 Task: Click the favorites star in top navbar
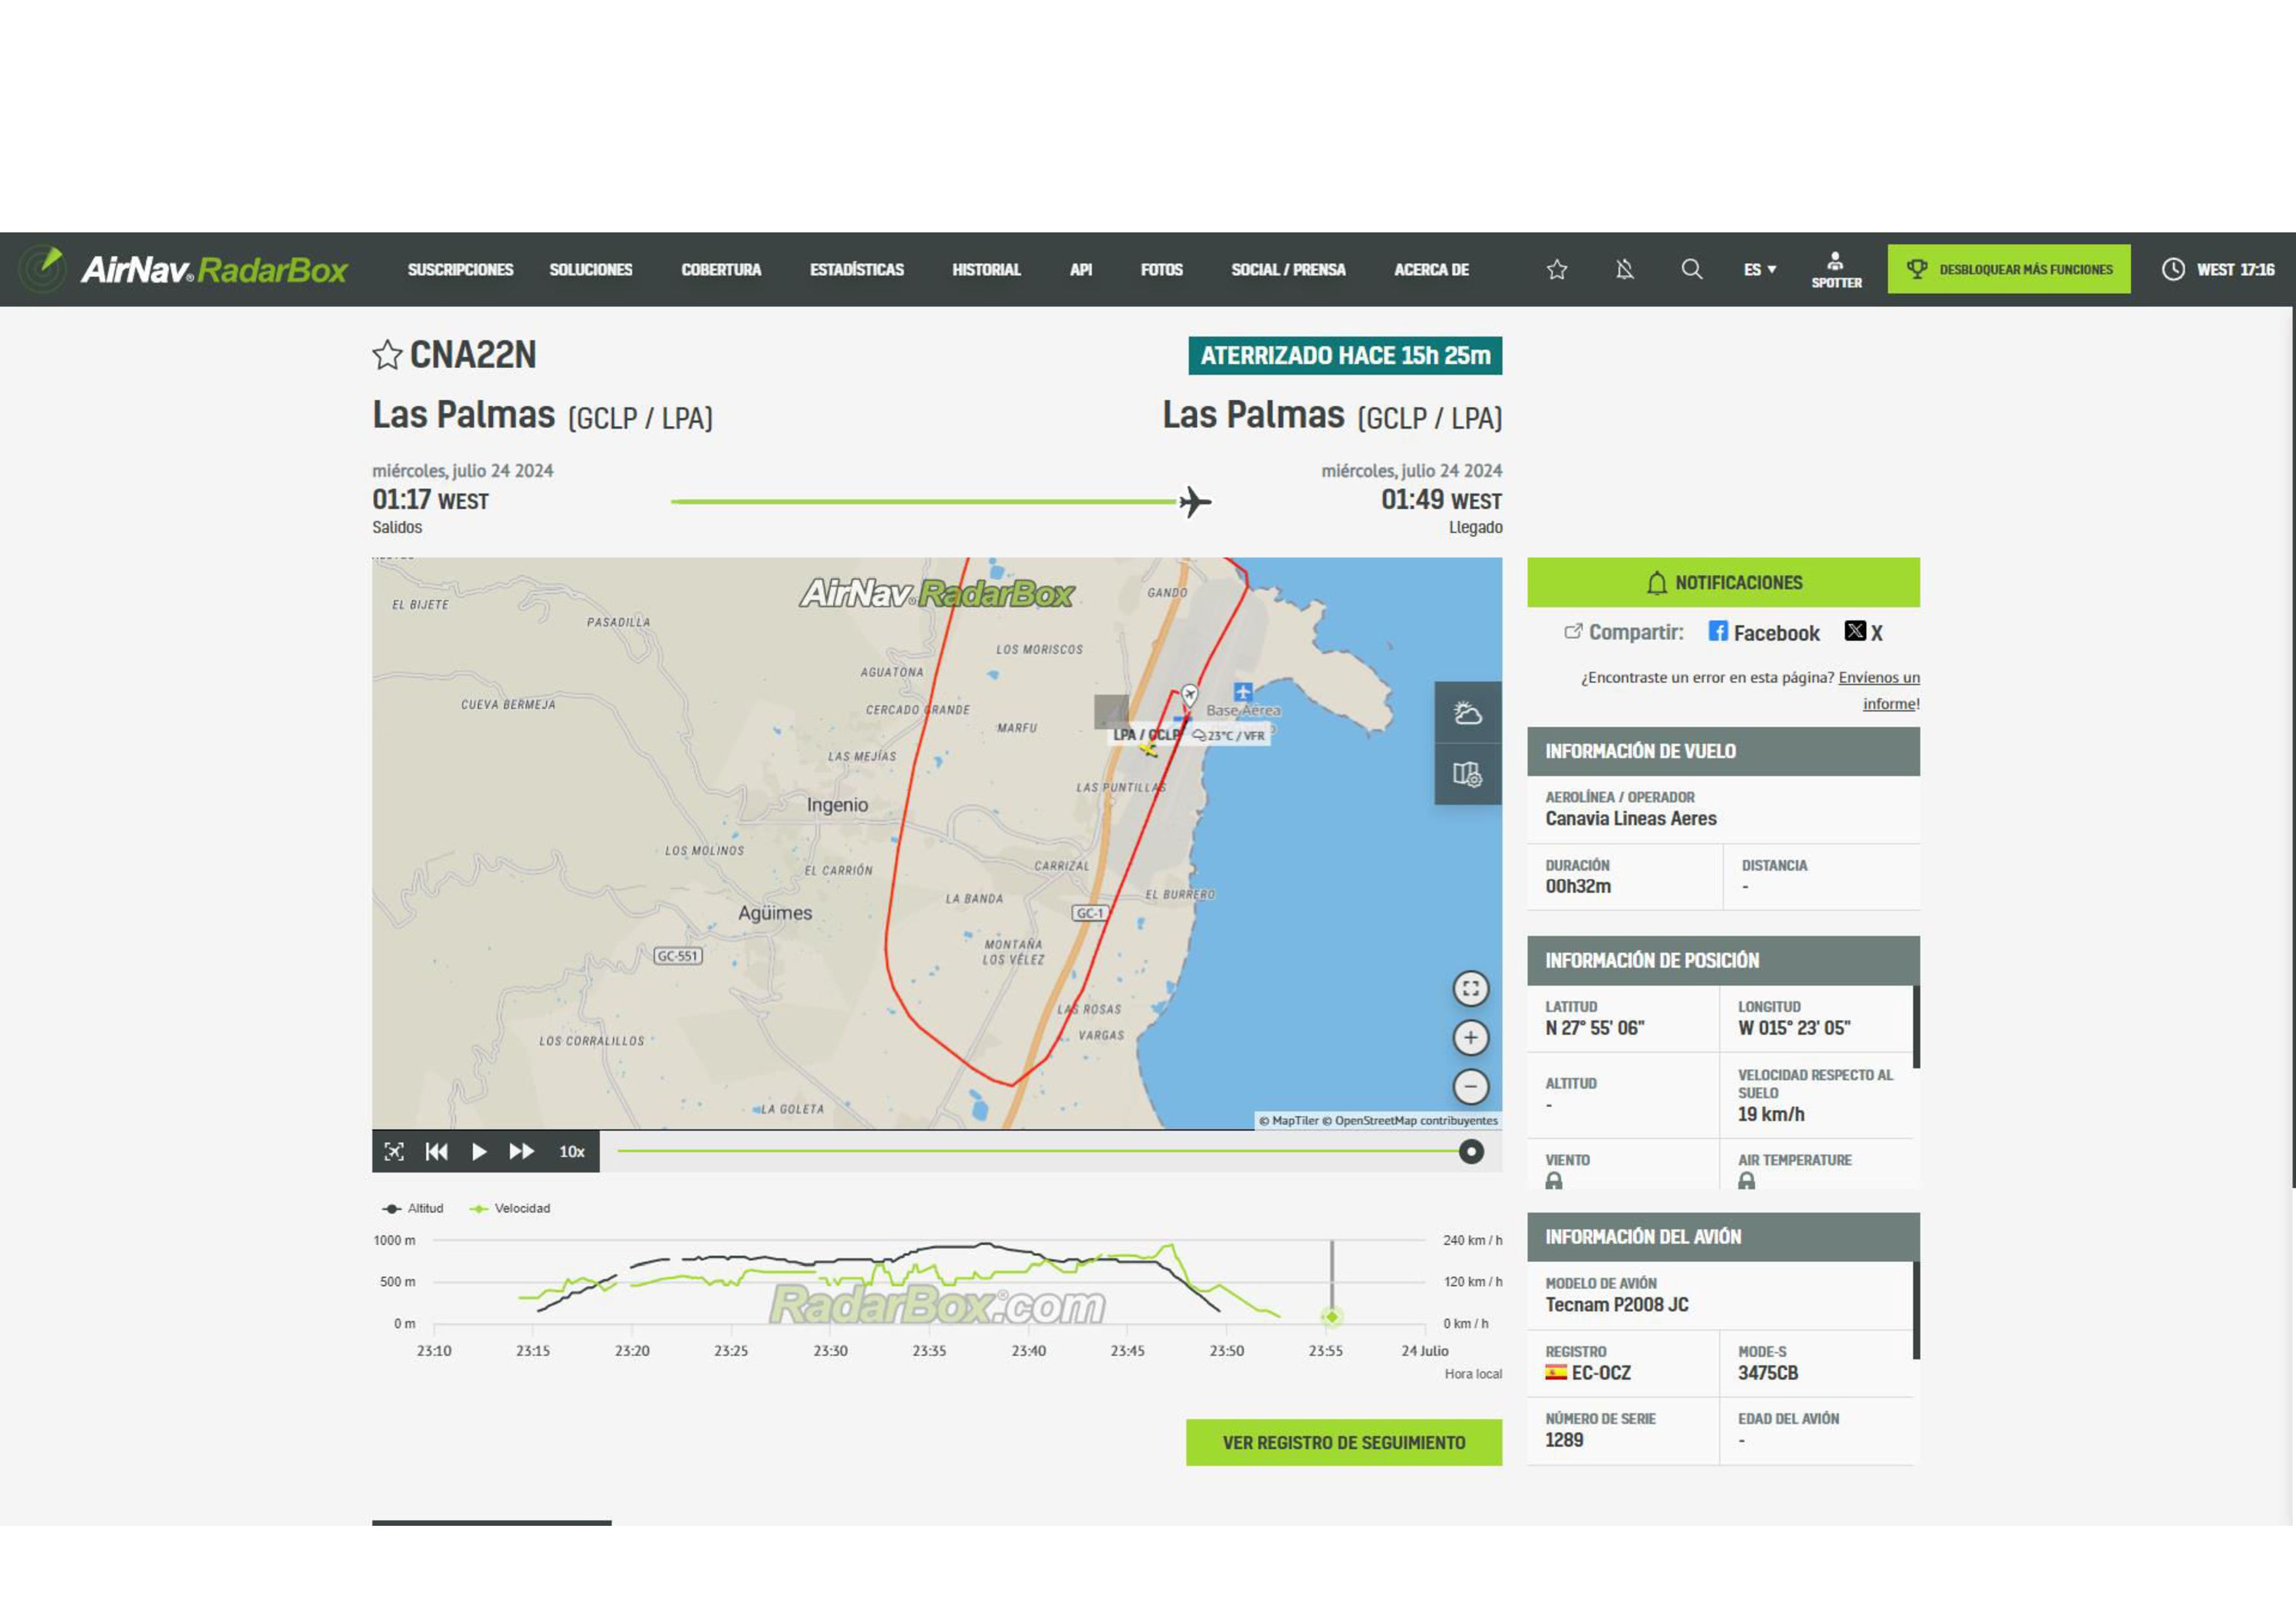pos(1556,269)
